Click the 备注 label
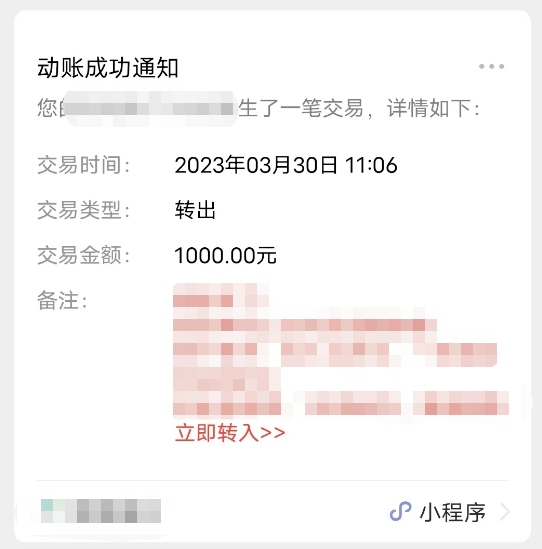The height and width of the screenshot is (549, 542). click(x=62, y=300)
